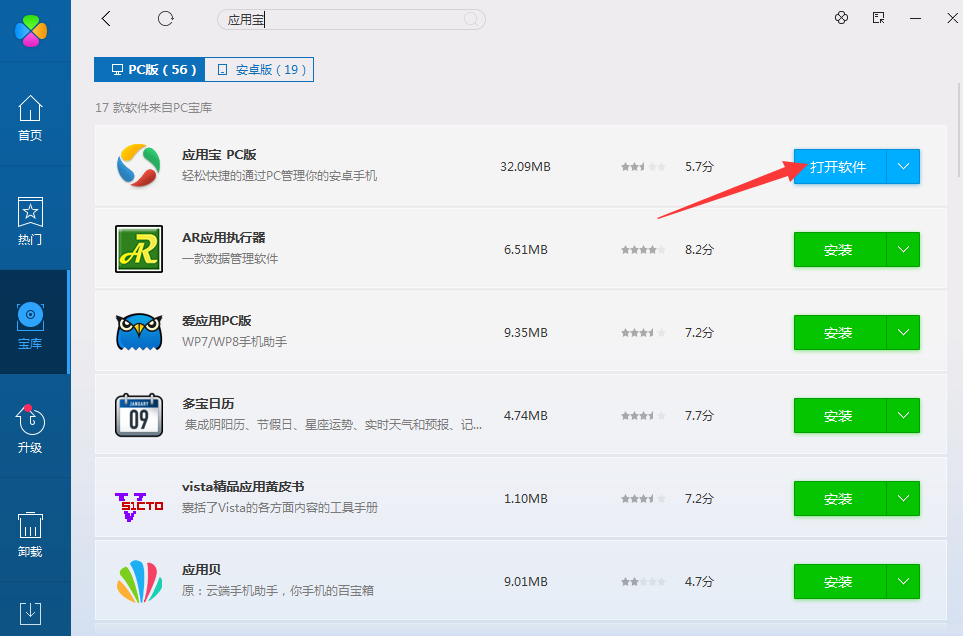963x636 pixels.
Task: Expand install options for 应用贝
Action: point(903,582)
